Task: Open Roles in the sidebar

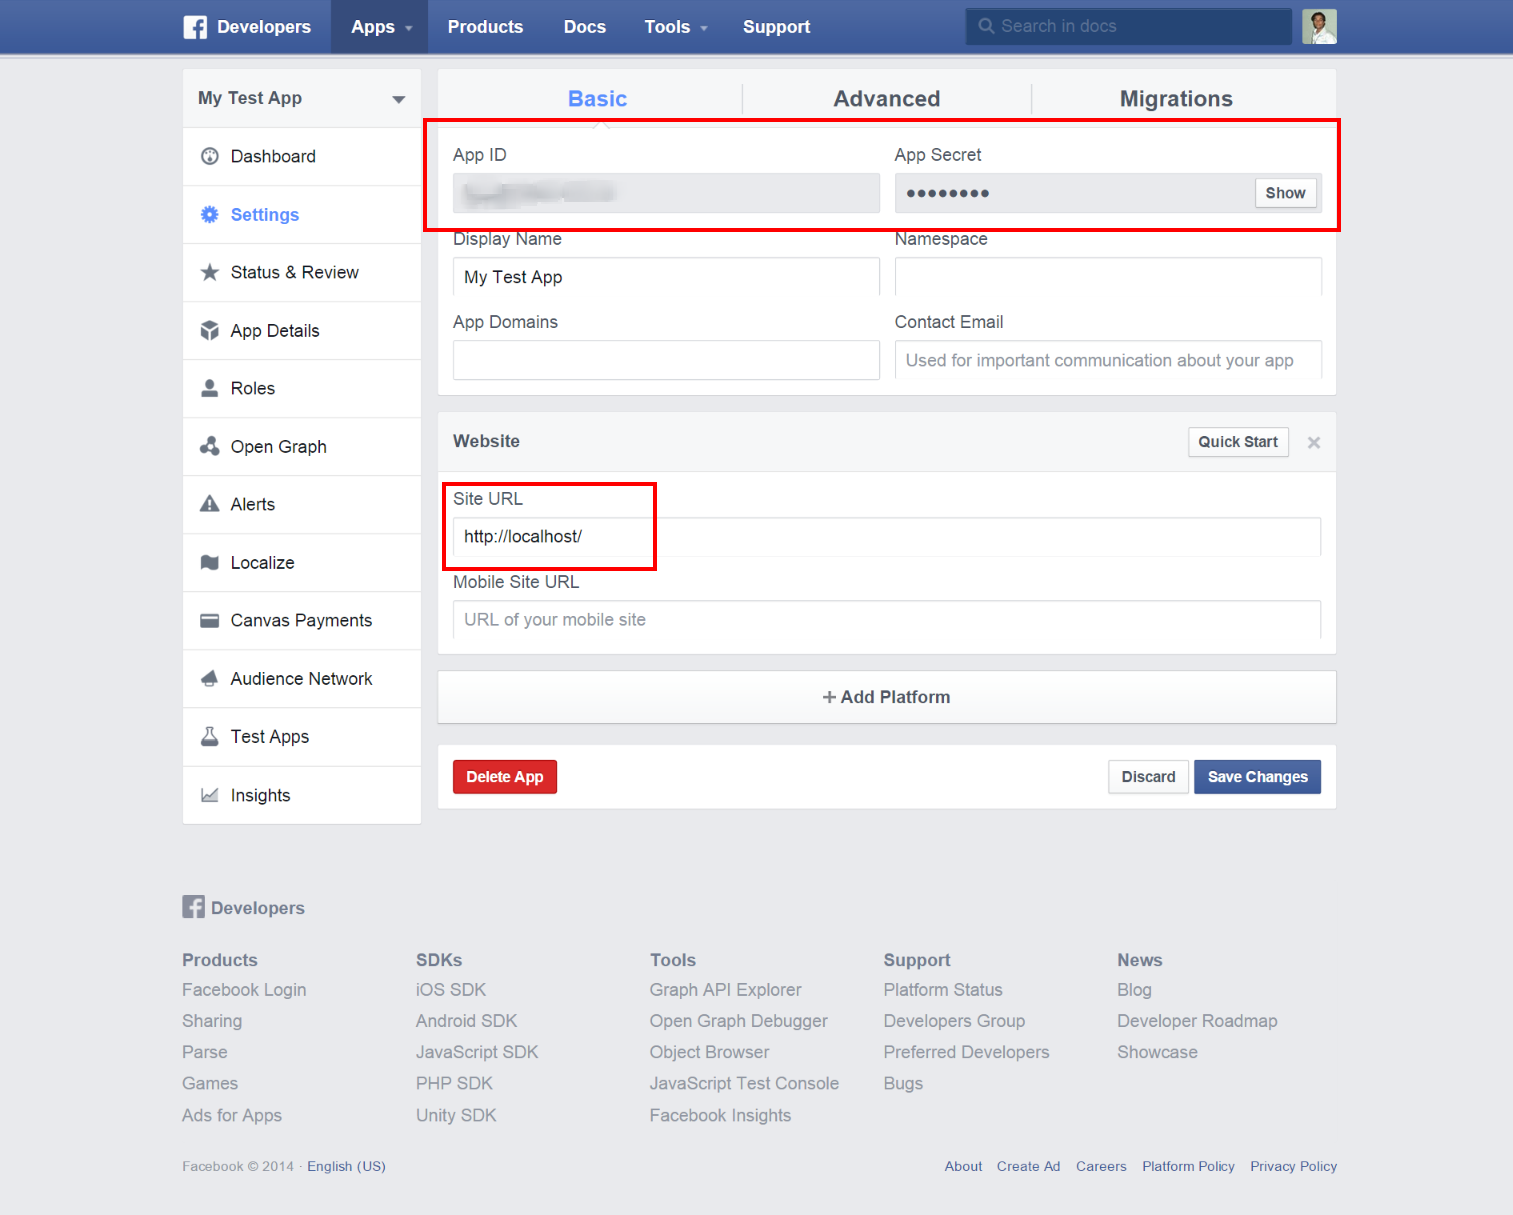Action: (x=302, y=388)
